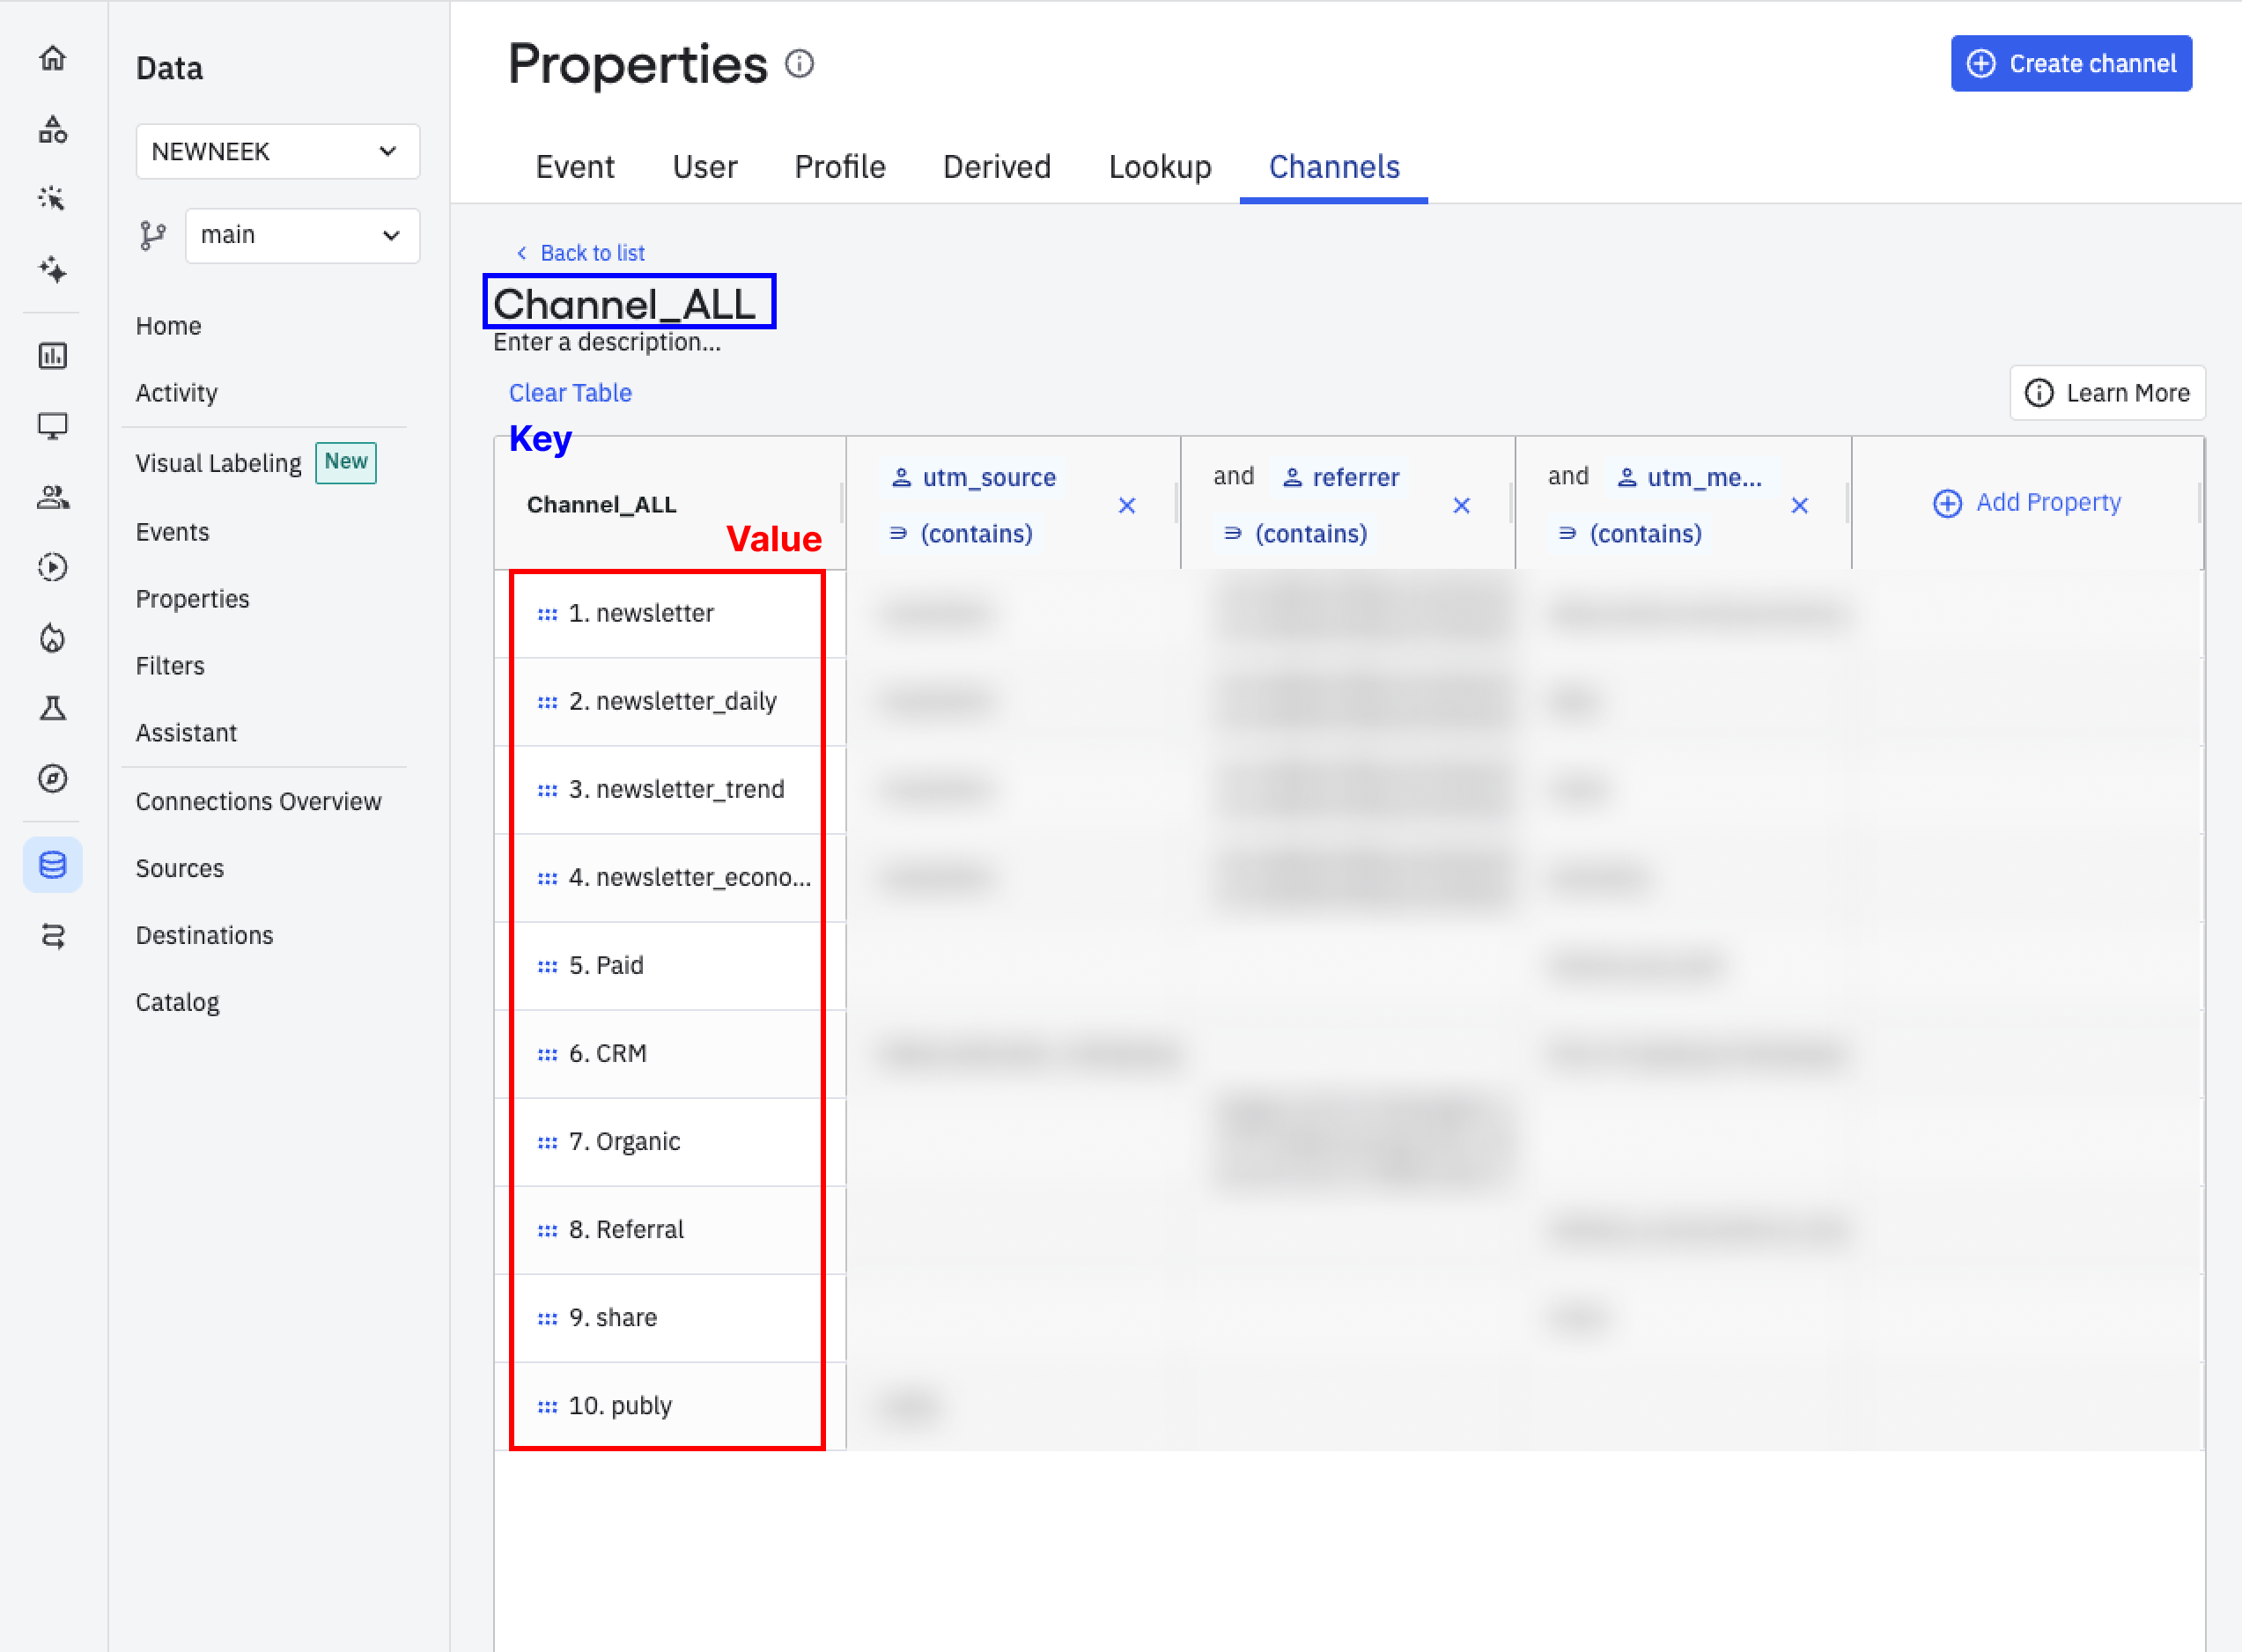Open Home in Data sidebar
This screenshot has height=1652, width=2242.
(168, 326)
